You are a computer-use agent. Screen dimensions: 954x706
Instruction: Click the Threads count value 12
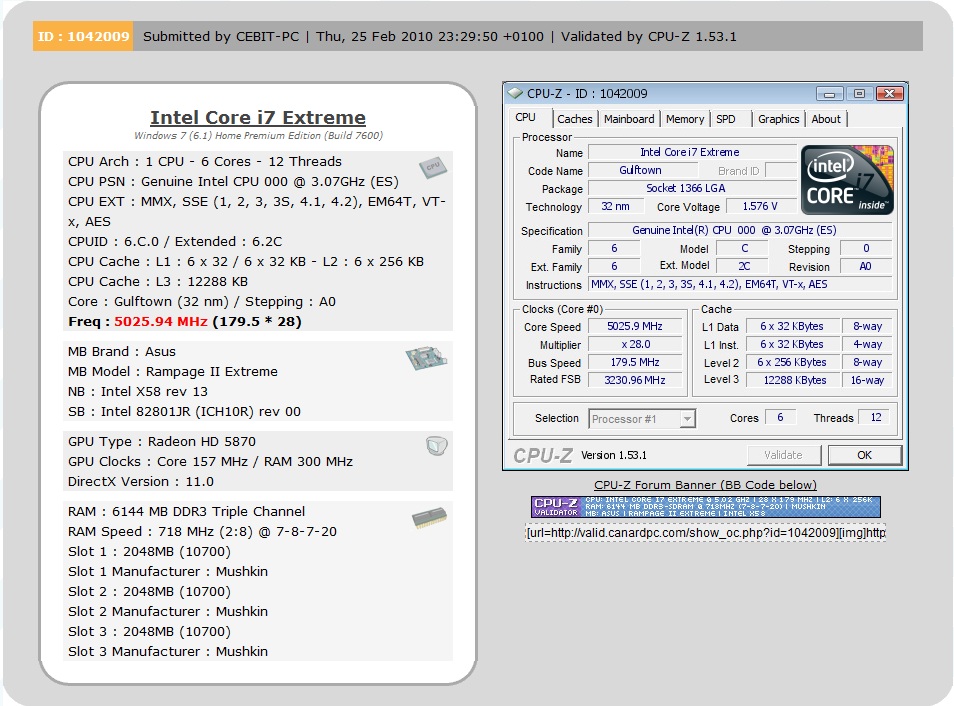[876, 417]
